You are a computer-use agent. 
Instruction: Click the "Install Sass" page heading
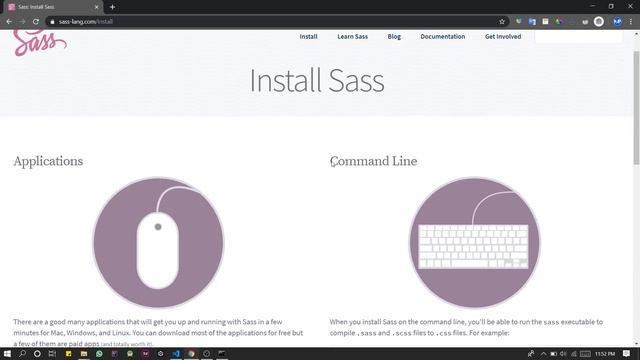click(317, 80)
